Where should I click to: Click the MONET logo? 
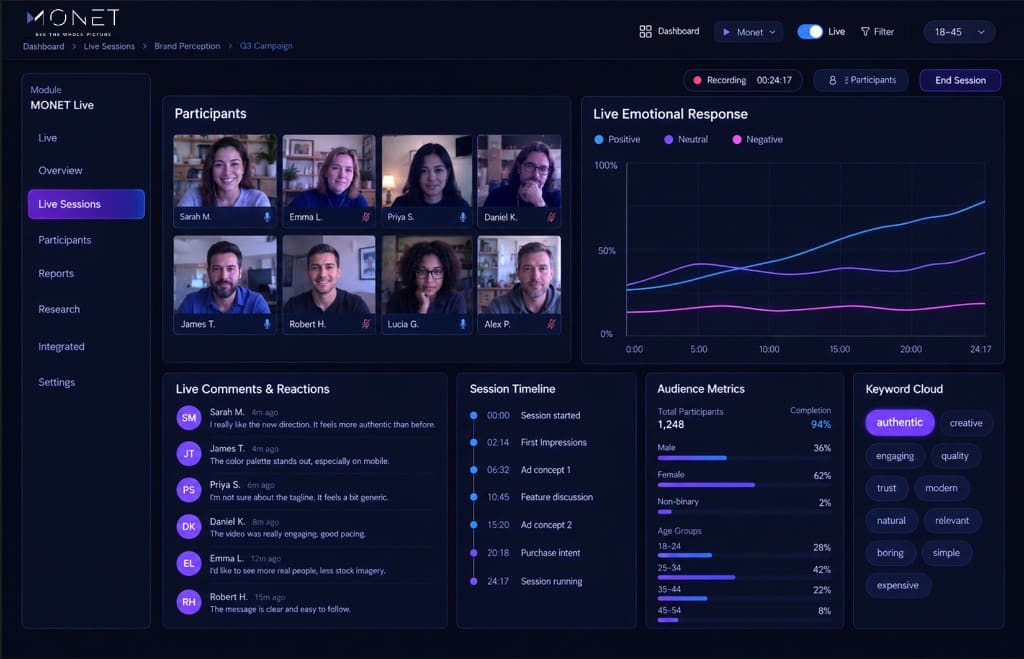coord(73,22)
